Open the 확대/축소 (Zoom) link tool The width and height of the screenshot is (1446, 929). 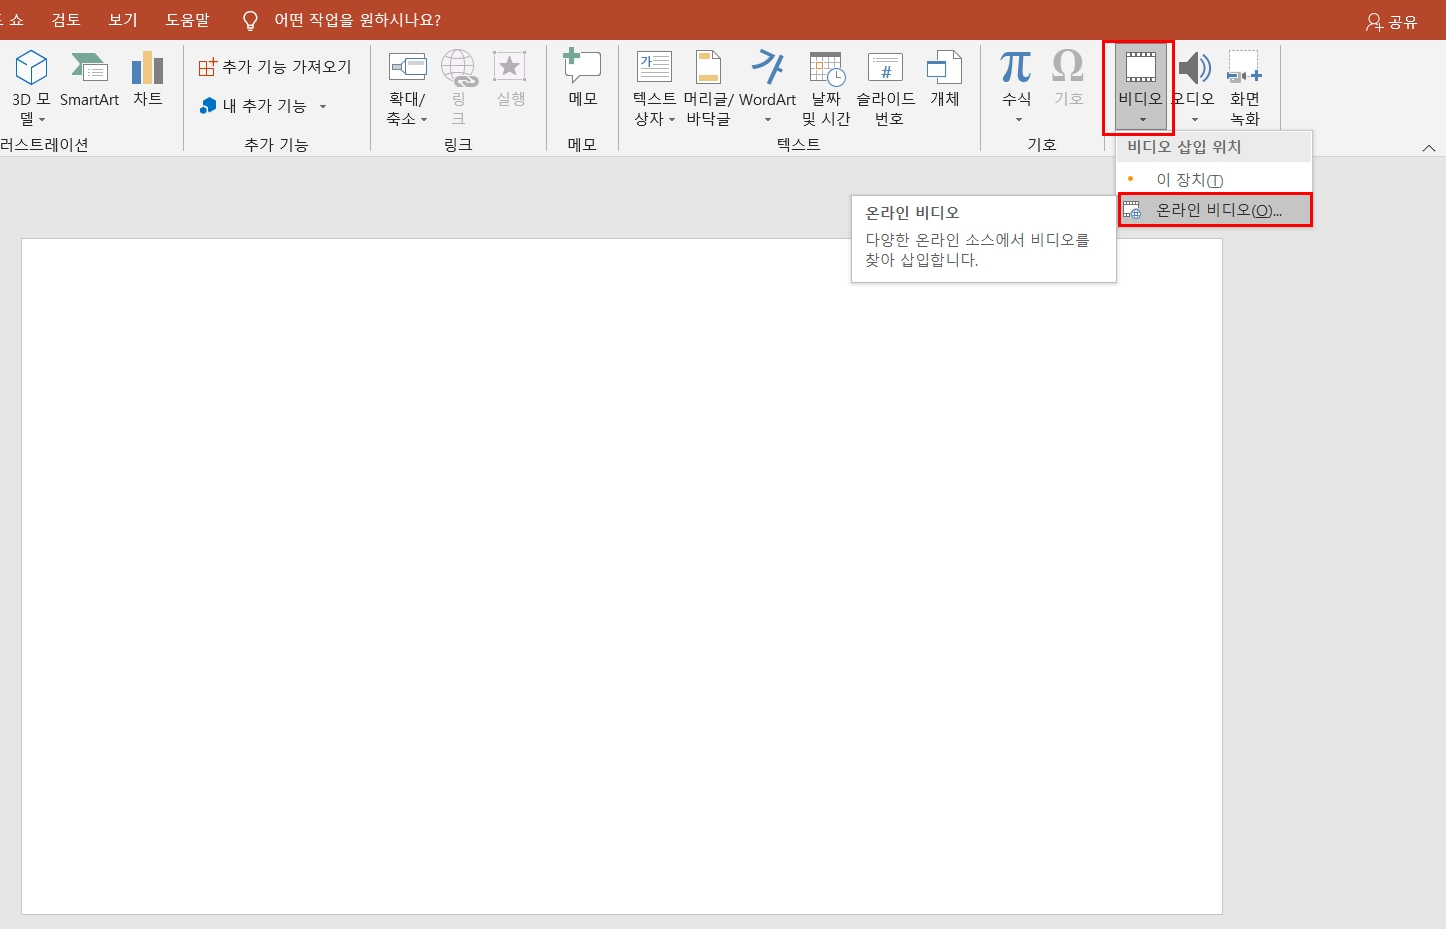pos(407,88)
